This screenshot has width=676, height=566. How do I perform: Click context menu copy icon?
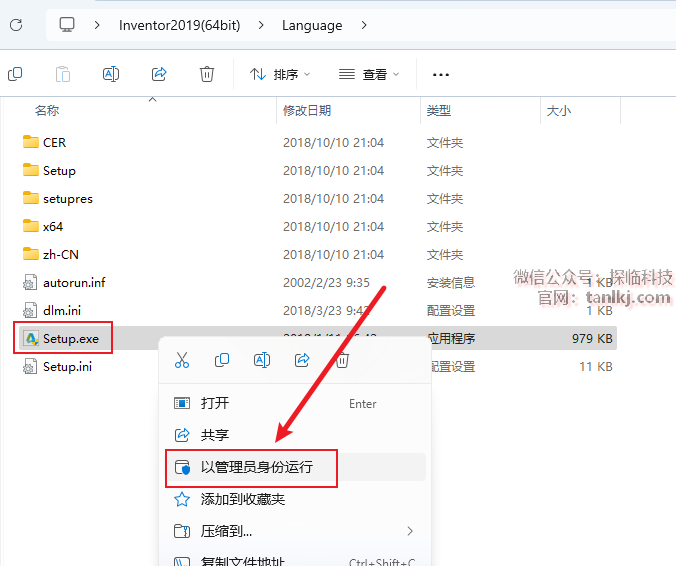[x=222, y=360]
